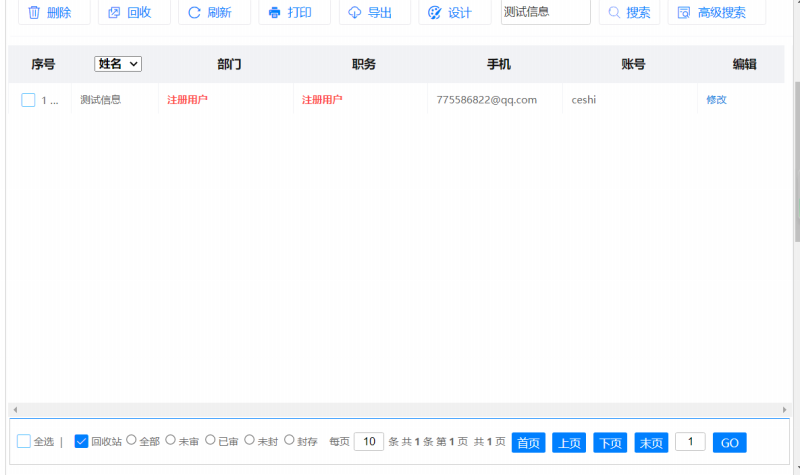Click the horizontal scrollbar left arrow
Image resolution: width=800 pixels, height=475 pixels.
(x=15, y=410)
